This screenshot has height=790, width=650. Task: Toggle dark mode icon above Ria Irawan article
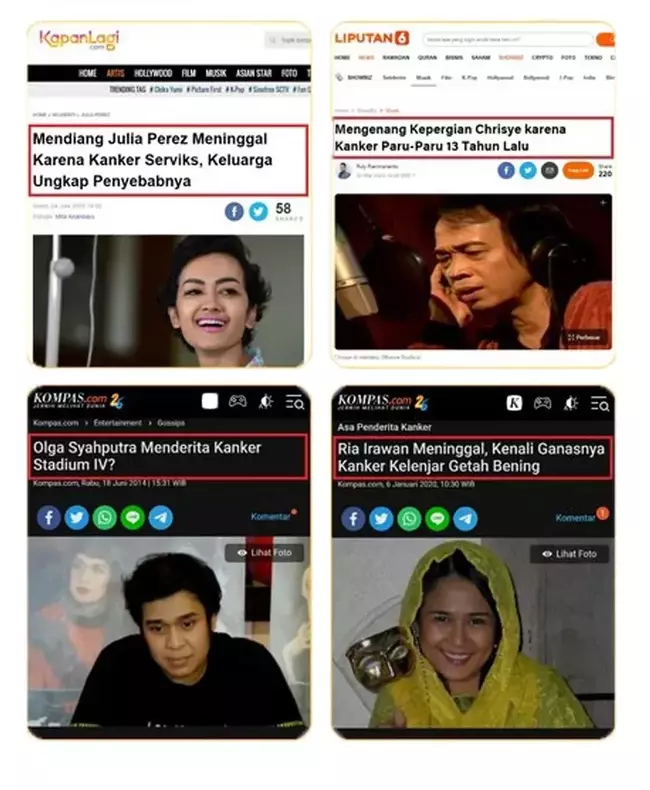[x=570, y=403]
